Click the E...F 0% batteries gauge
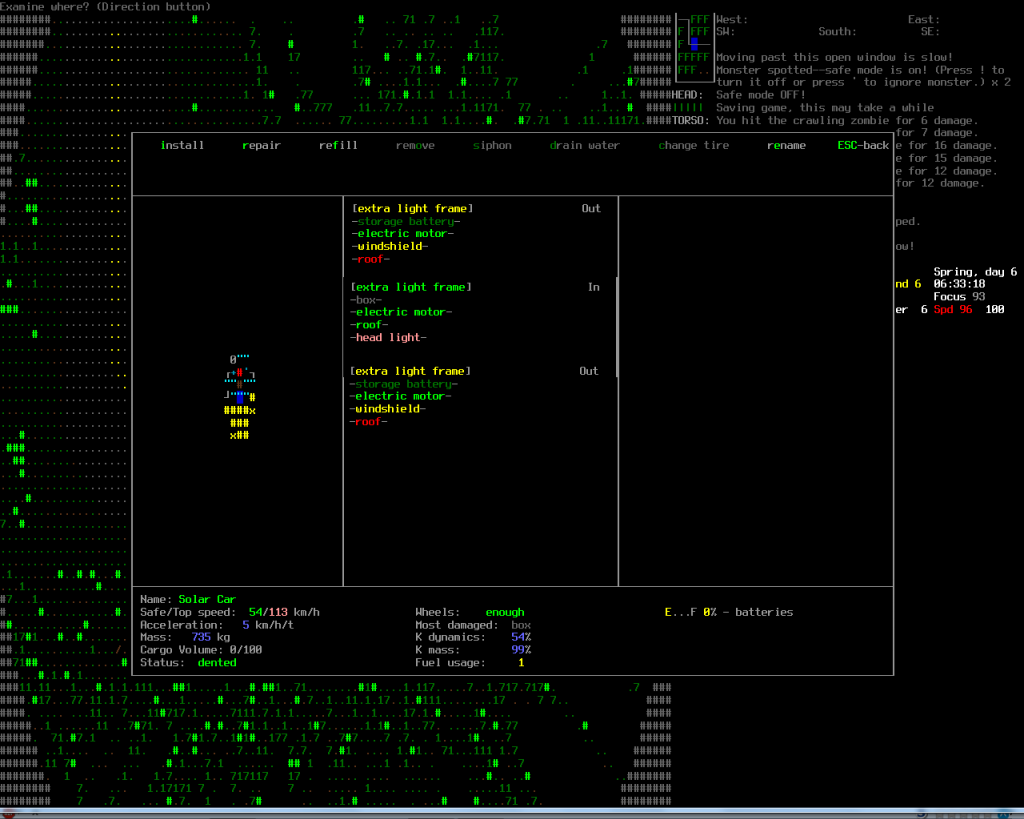Viewport: 1024px width, 819px height. point(729,612)
